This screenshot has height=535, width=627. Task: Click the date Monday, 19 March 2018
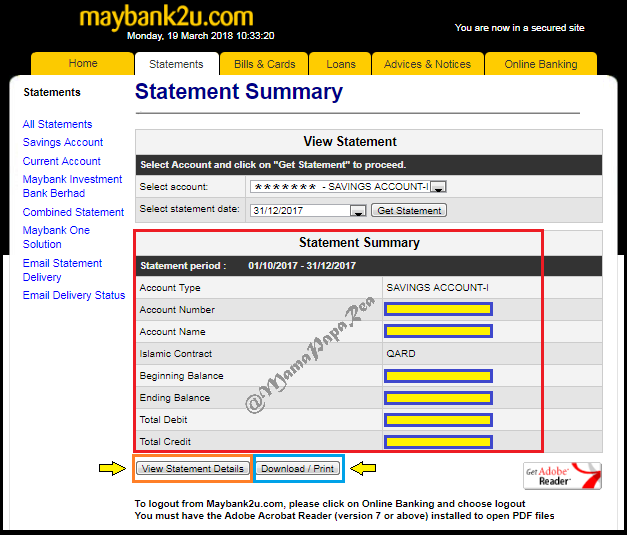180,36
